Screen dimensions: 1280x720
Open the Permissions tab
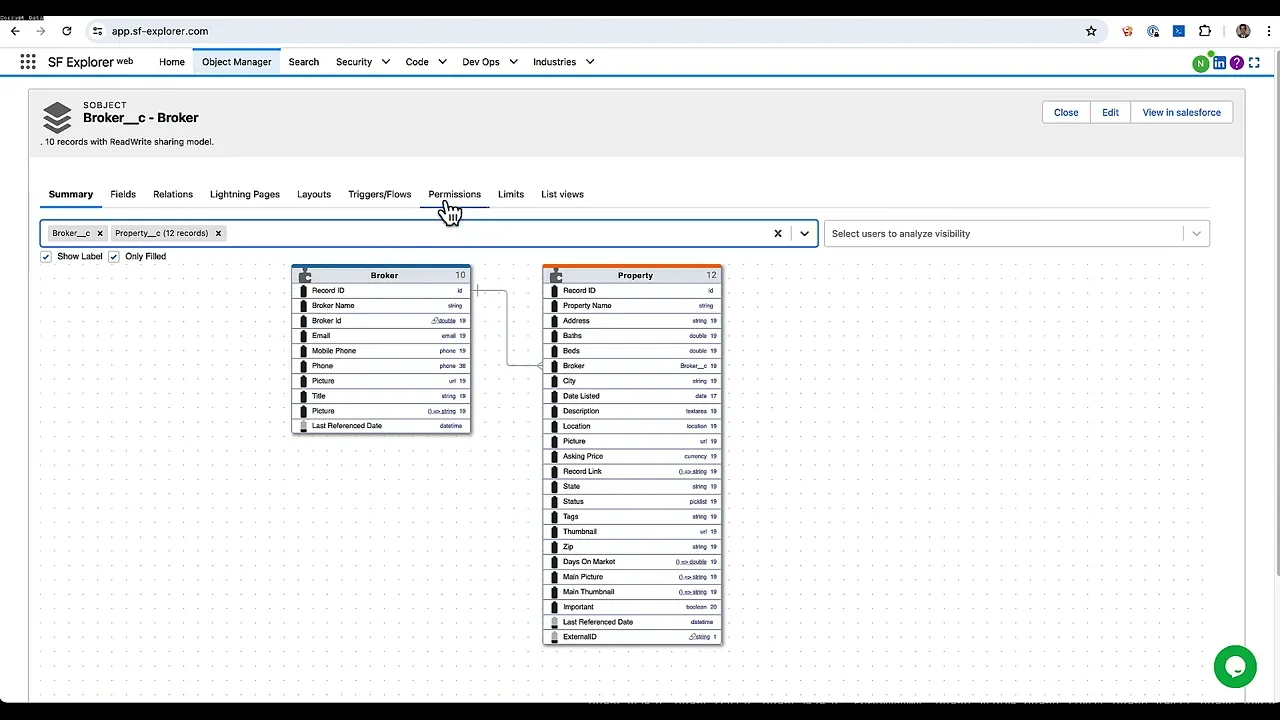pos(455,194)
